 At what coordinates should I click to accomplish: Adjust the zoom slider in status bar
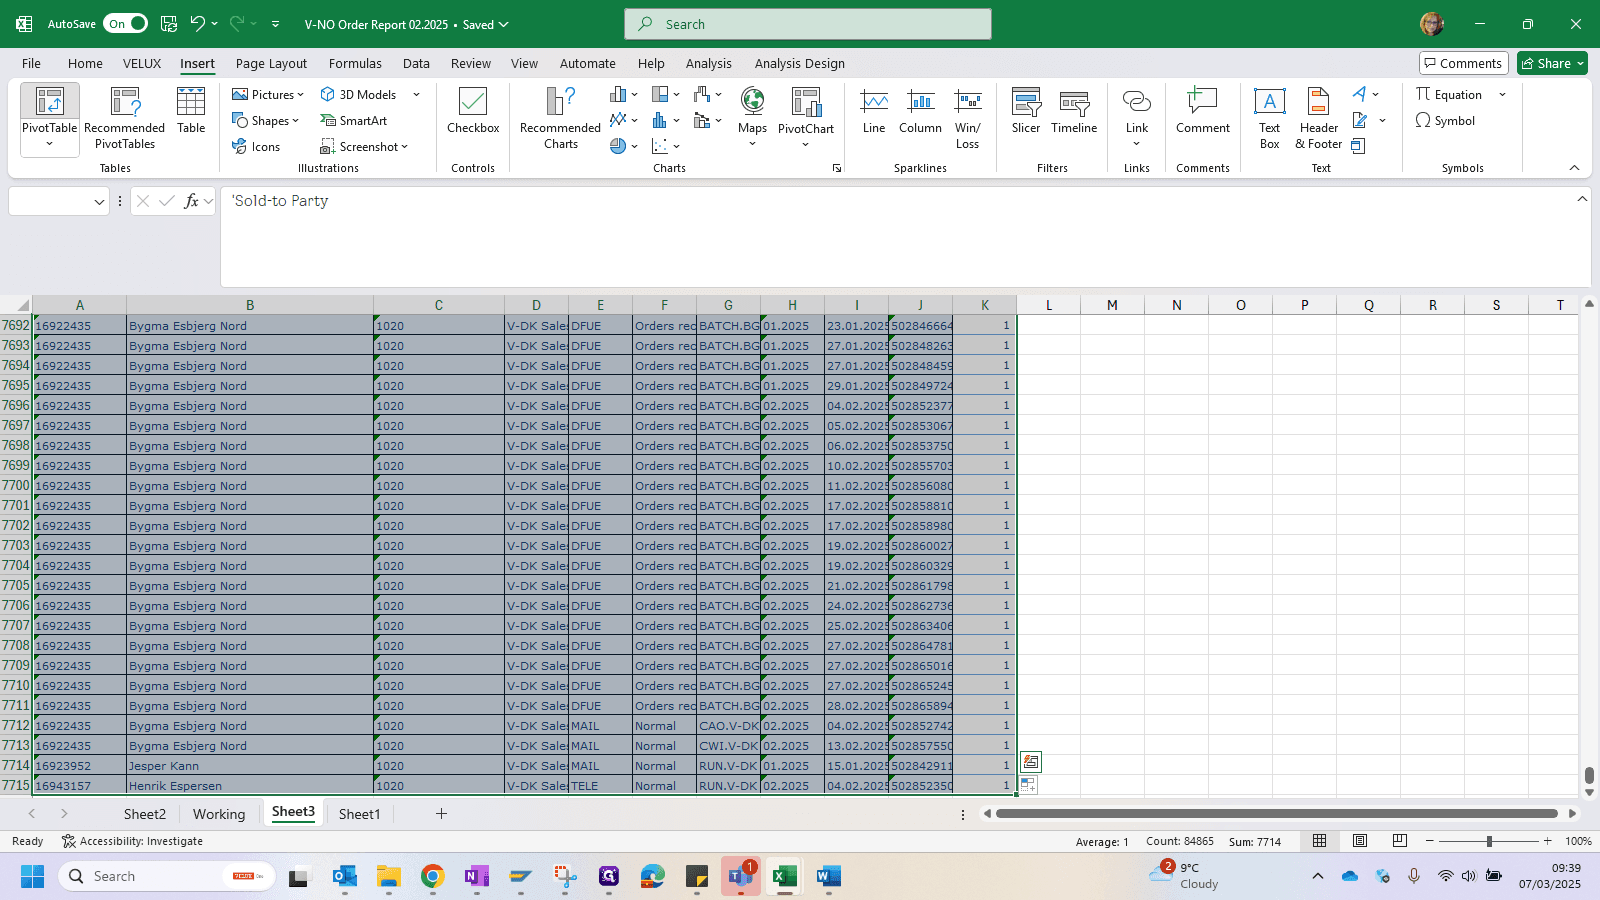1488,841
